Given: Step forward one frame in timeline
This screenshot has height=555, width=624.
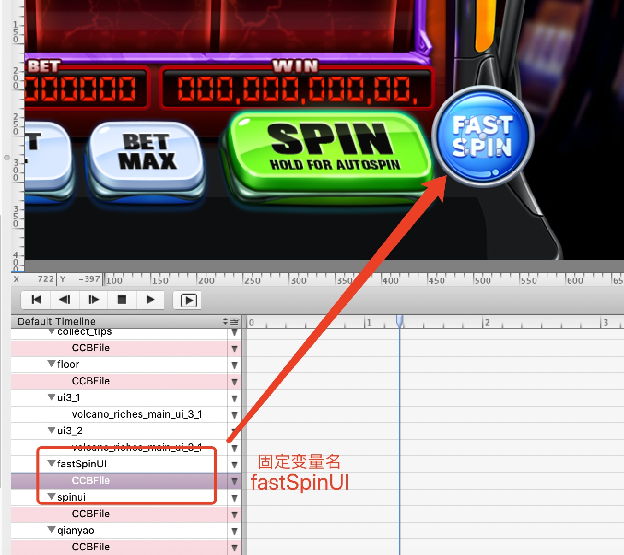Looking at the screenshot, I should [x=93, y=299].
